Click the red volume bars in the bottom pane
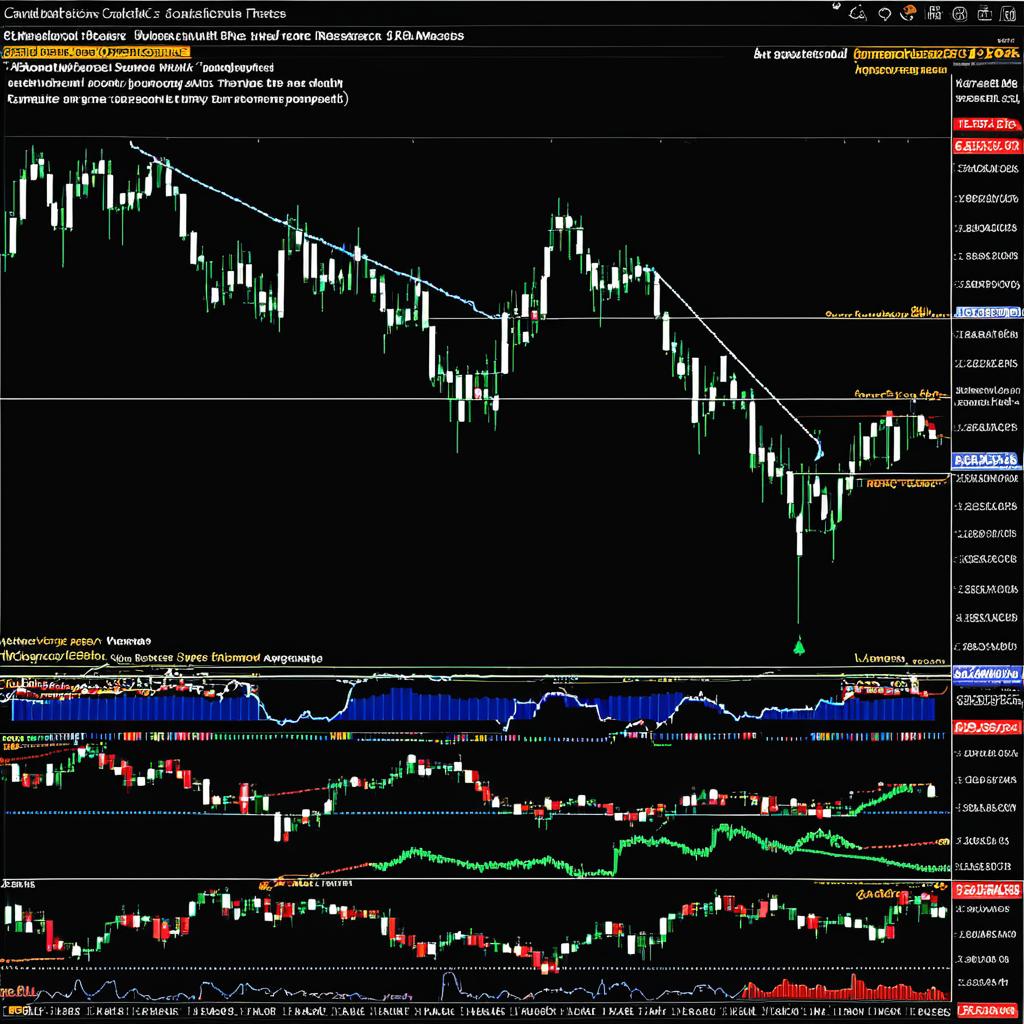Image resolution: width=1024 pixels, height=1024 pixels. [x=845, y=989]
